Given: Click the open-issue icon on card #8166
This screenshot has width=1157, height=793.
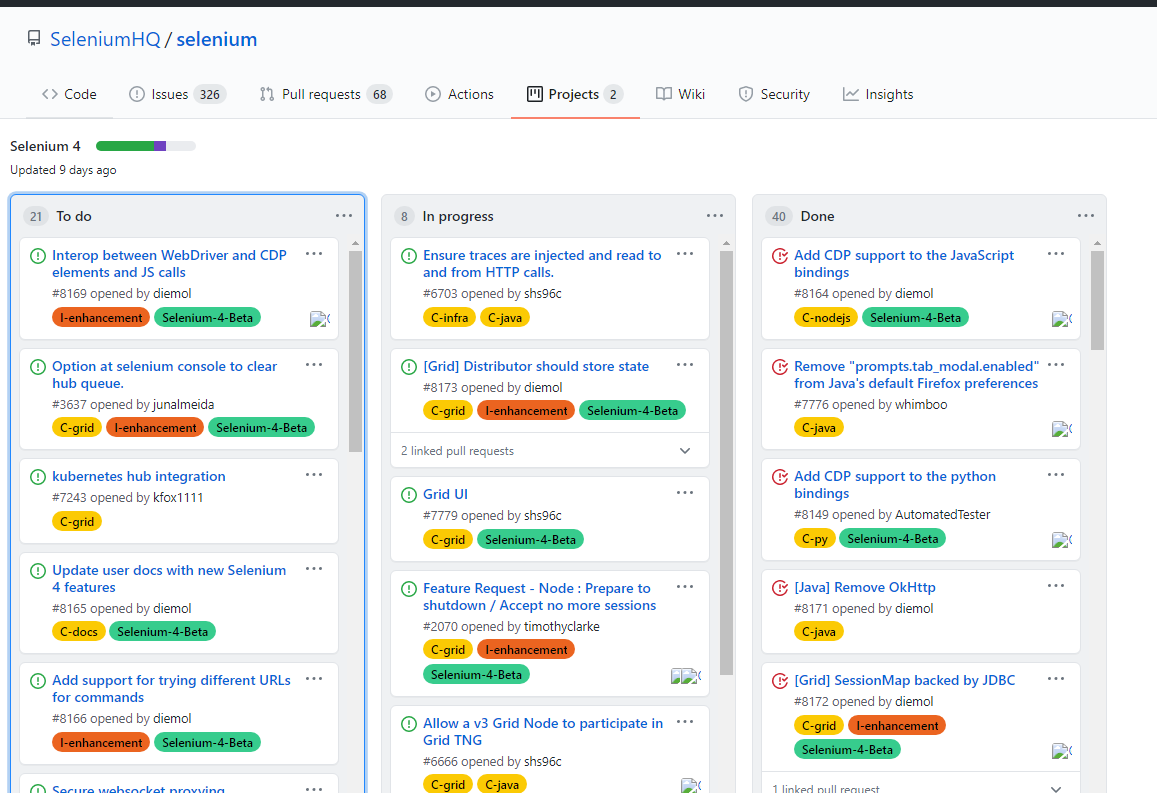Looking at the screenshot, I should pos(38,681).
